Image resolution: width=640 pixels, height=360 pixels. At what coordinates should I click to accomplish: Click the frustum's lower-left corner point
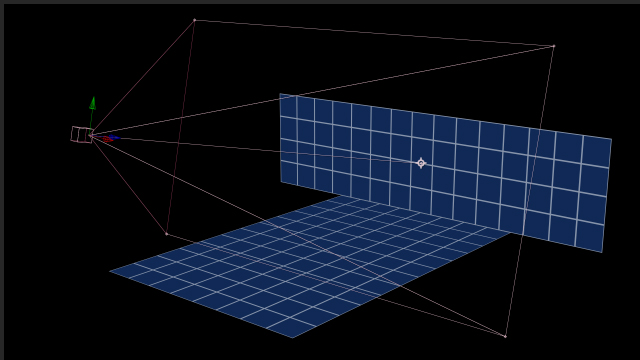167,234
